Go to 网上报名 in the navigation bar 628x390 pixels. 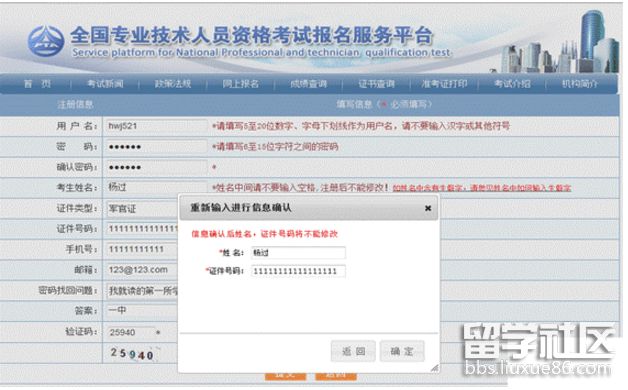click(241, 84)
